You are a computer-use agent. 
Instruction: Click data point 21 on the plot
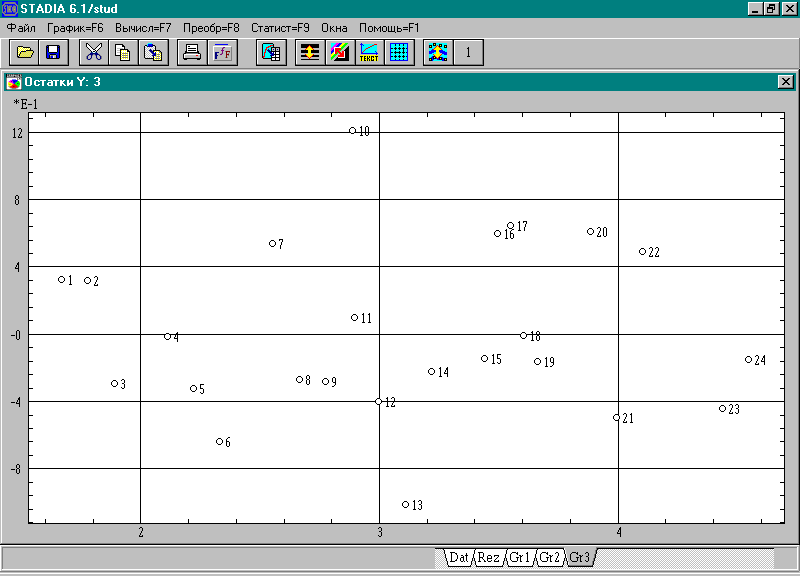pyautogui.click(x=617, y=417)
